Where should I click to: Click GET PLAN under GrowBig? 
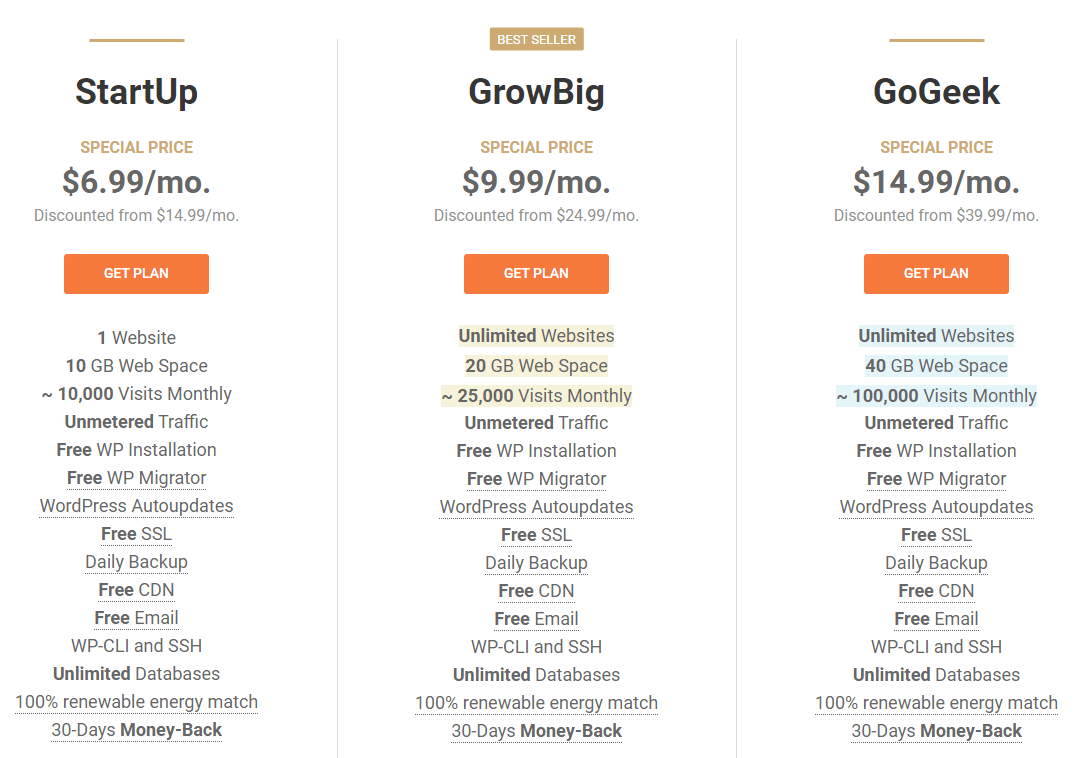coord(536,274)
